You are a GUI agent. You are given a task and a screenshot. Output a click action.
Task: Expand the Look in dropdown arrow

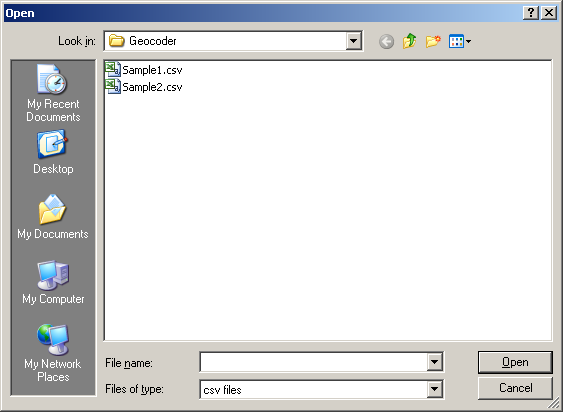[x=353, y=41]
